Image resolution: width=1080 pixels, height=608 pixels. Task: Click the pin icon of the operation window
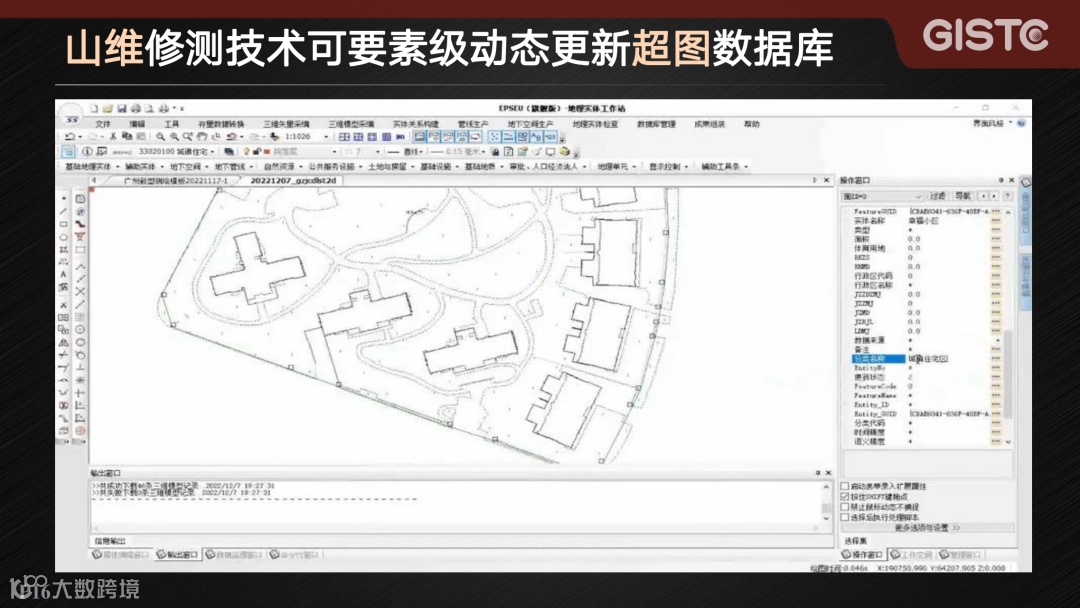(1001, 180)
